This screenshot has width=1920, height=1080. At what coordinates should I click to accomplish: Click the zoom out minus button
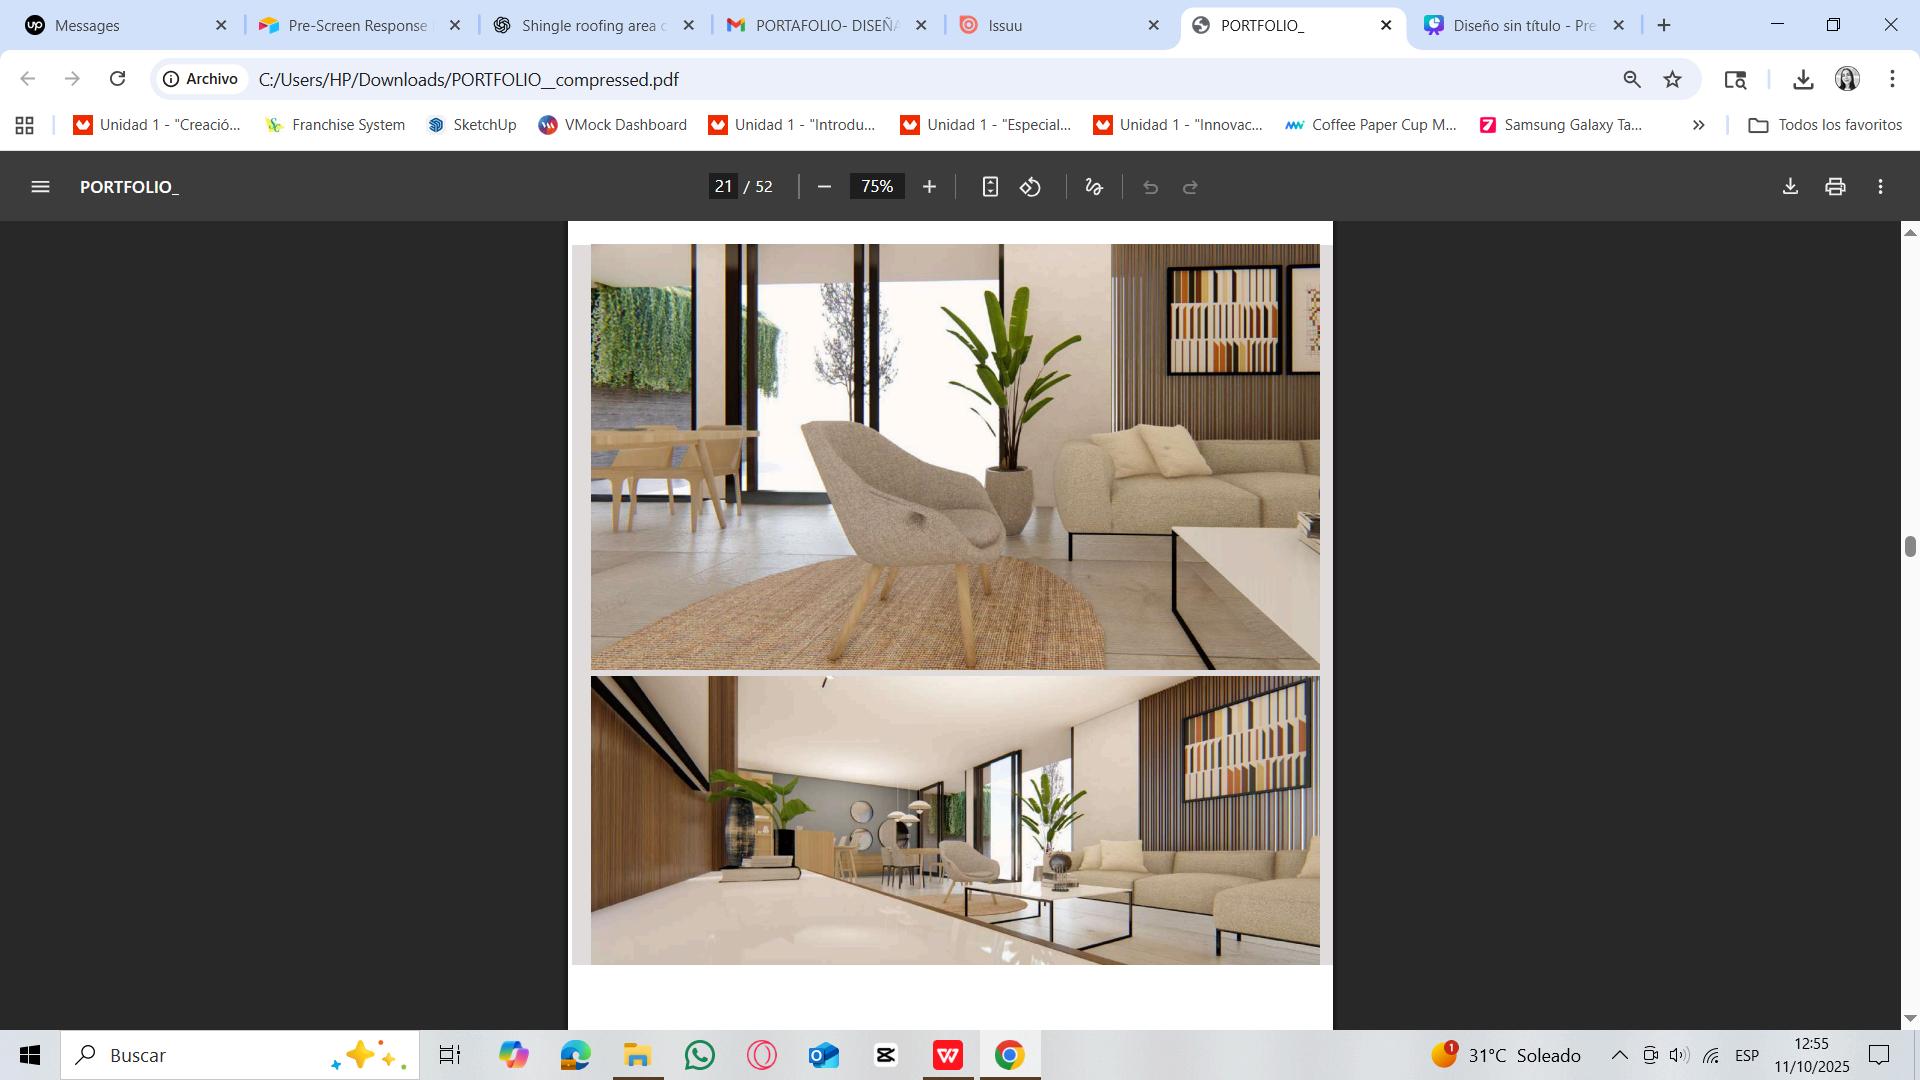[824, 187]
